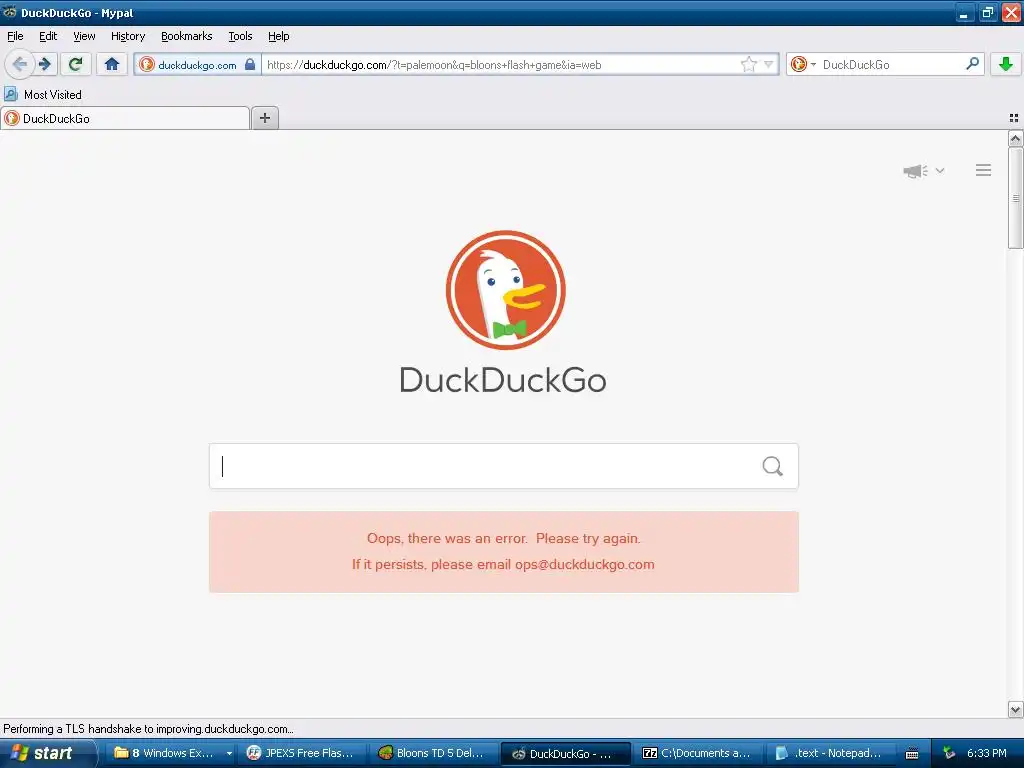Click the Mypal raccoon title bar icon
Viewport: 1024px width, 768px height.
[x=10, y=12]
